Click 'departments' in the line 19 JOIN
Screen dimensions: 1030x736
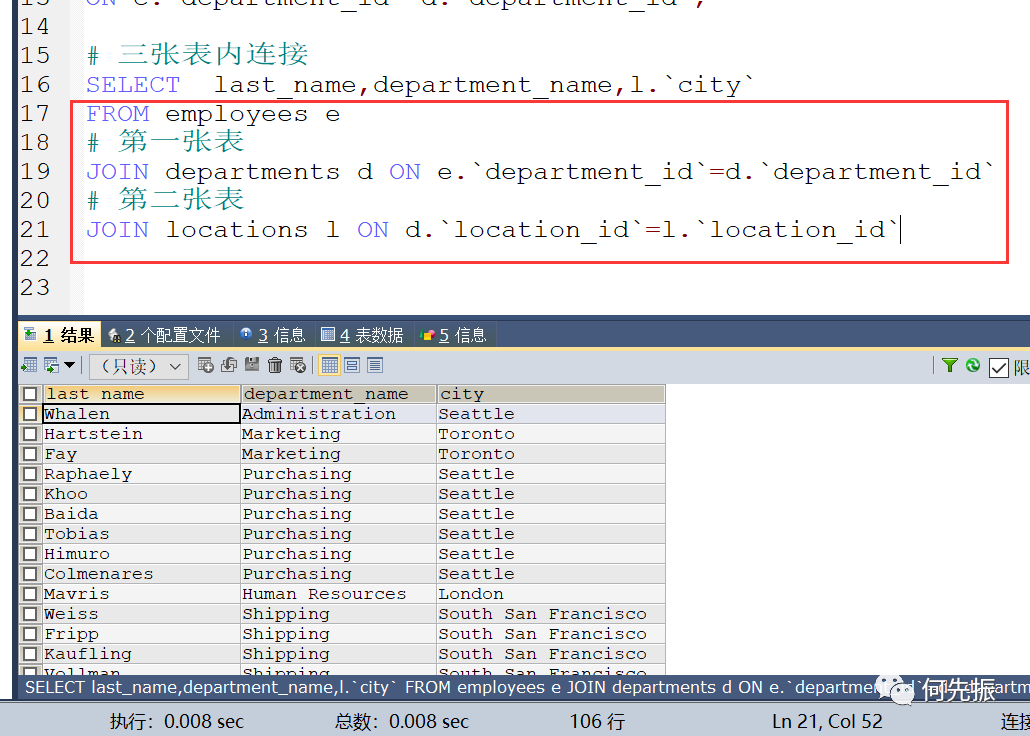[252, 172]
